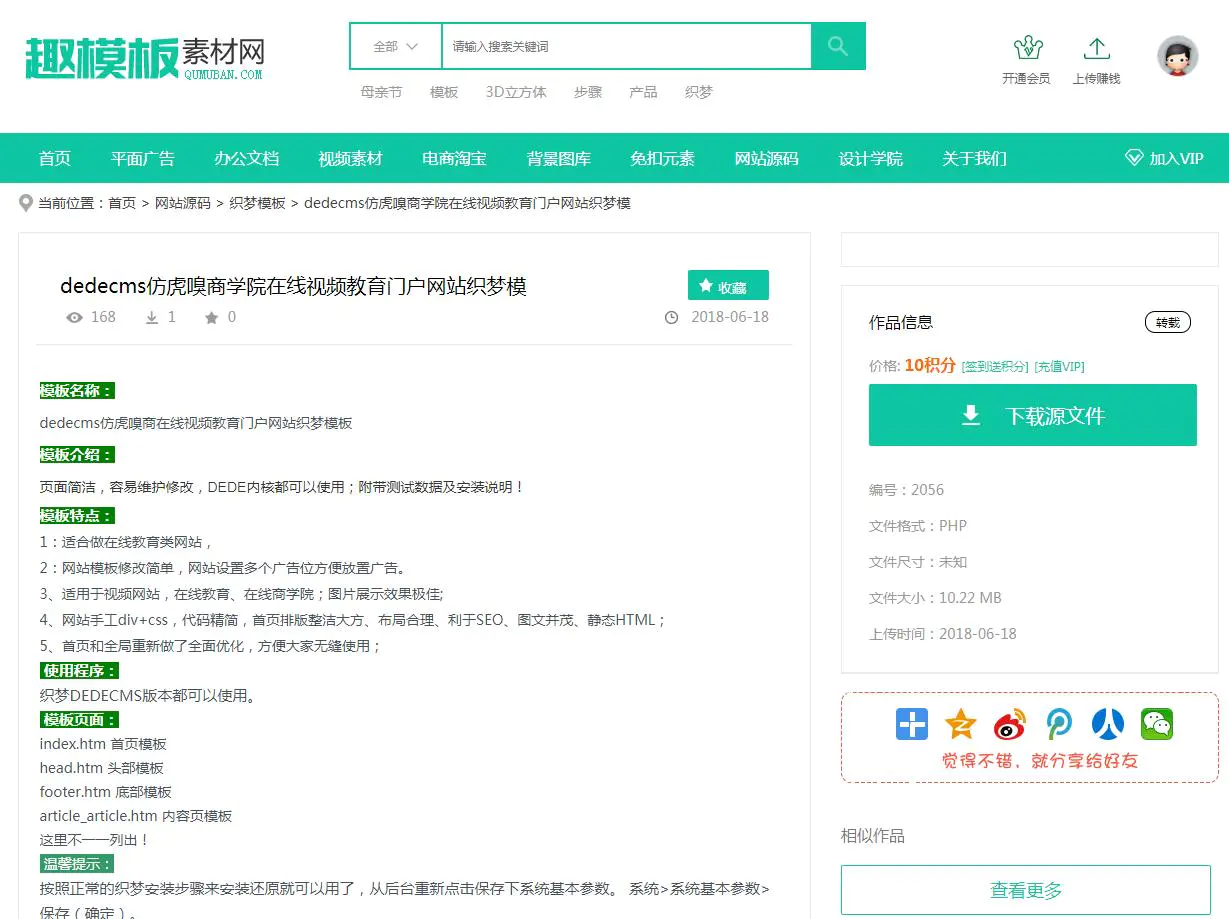
Task: Click the breadcrumb location pin icon
Action: click(26, 203)
